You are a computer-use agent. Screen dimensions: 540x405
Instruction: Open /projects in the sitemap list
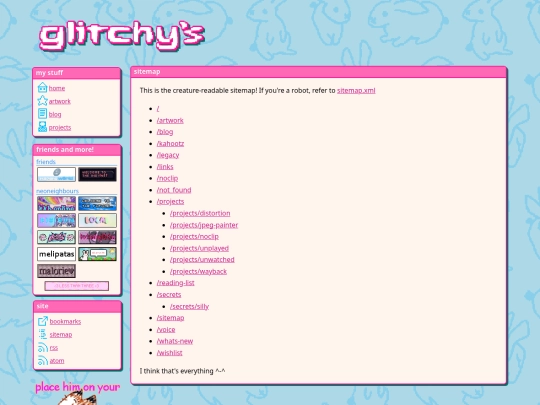(x=170, y=201)
